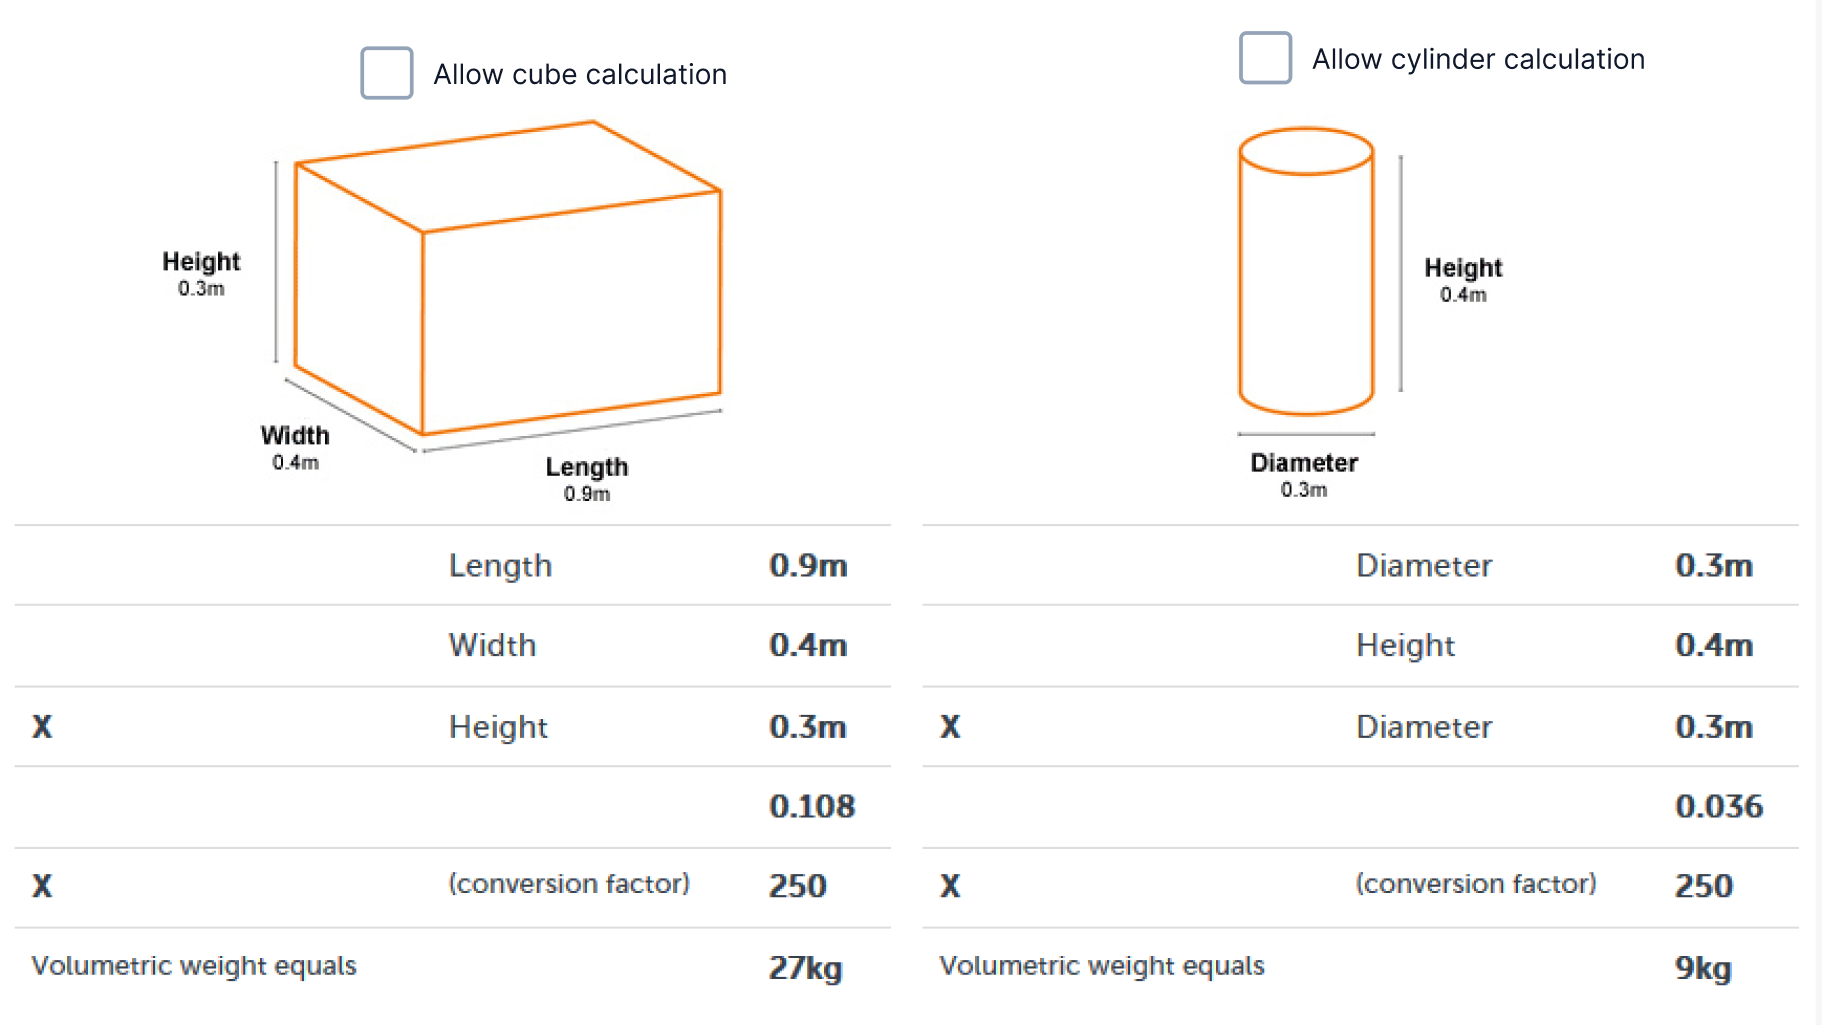The height and width of the screenshot is (1025, 1822).
Task: Click the cube volume result 0.108
Action: tap(812, 807)
